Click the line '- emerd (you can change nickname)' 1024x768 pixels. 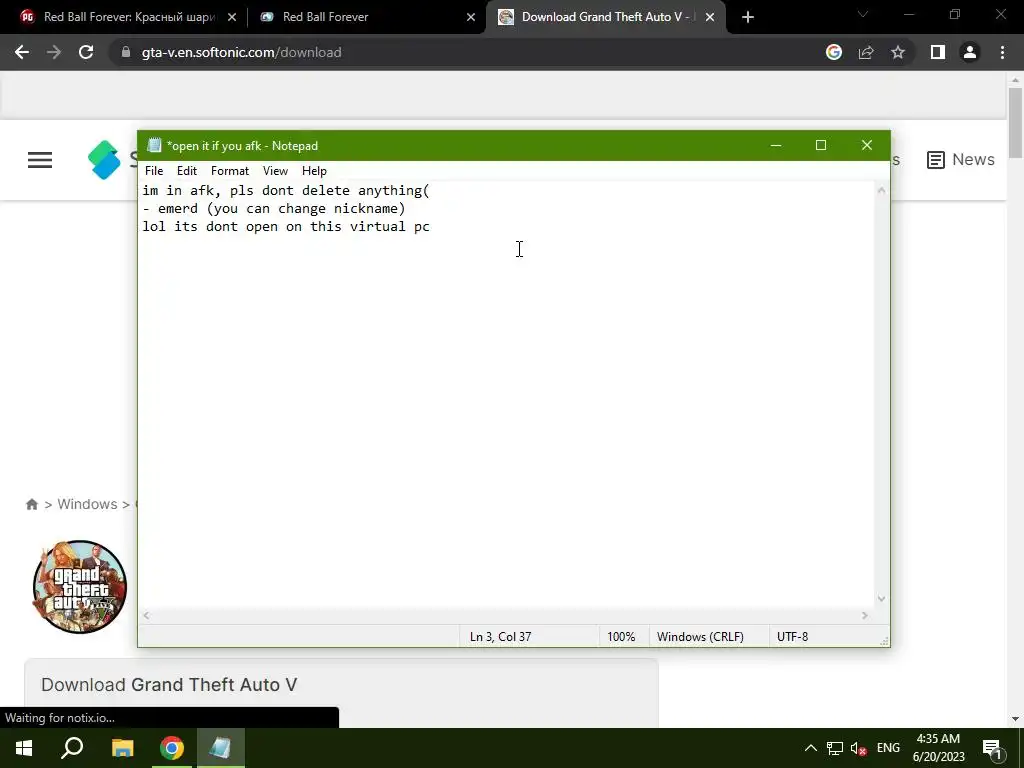[x=274, y=208]
